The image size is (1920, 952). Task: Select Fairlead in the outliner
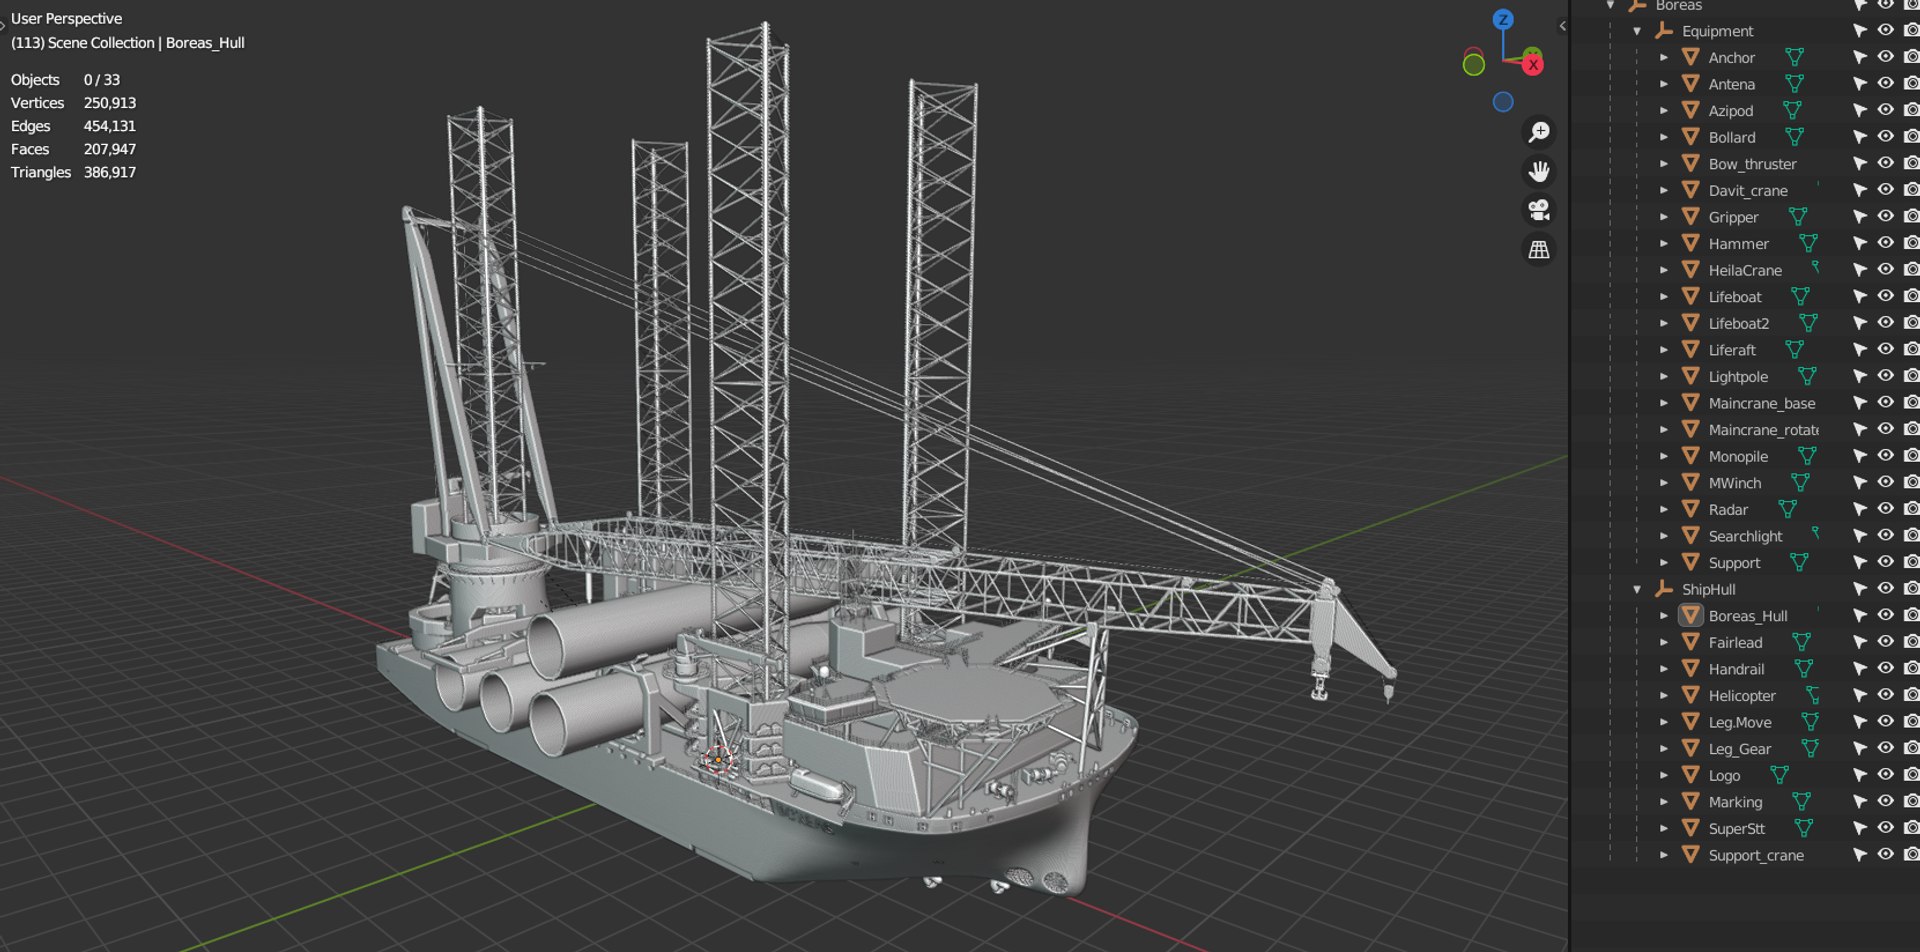pyautogui.click(x=1735, y=642)
